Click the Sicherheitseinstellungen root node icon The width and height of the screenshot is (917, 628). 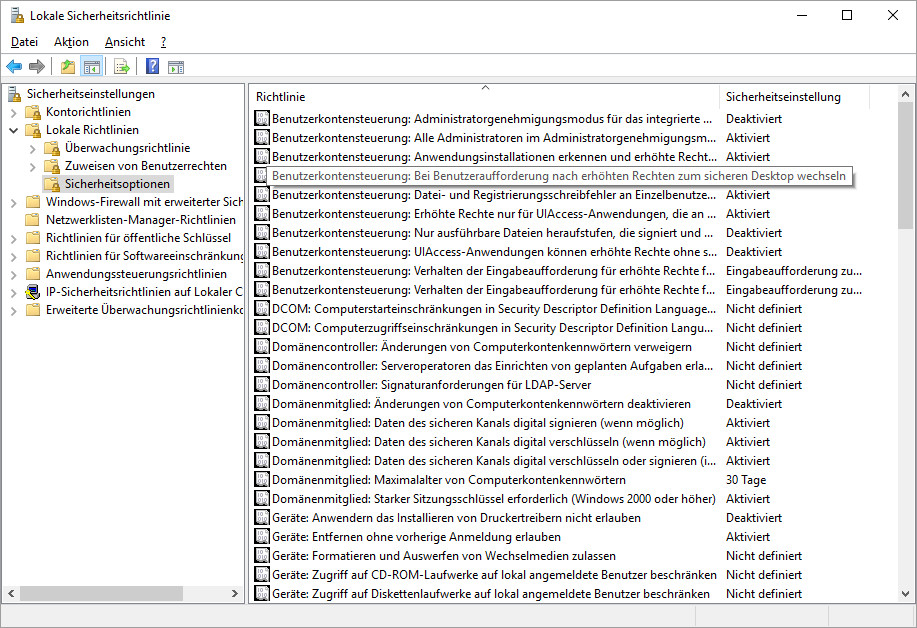pyautogui.click(x=15, y=94)
